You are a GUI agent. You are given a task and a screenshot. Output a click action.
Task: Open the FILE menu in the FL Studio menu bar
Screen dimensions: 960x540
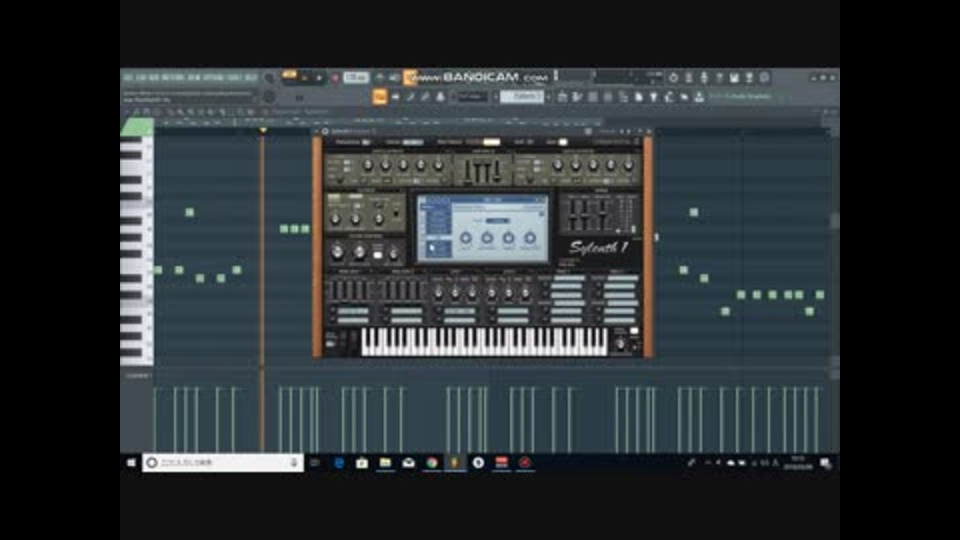tap(128, 78)
